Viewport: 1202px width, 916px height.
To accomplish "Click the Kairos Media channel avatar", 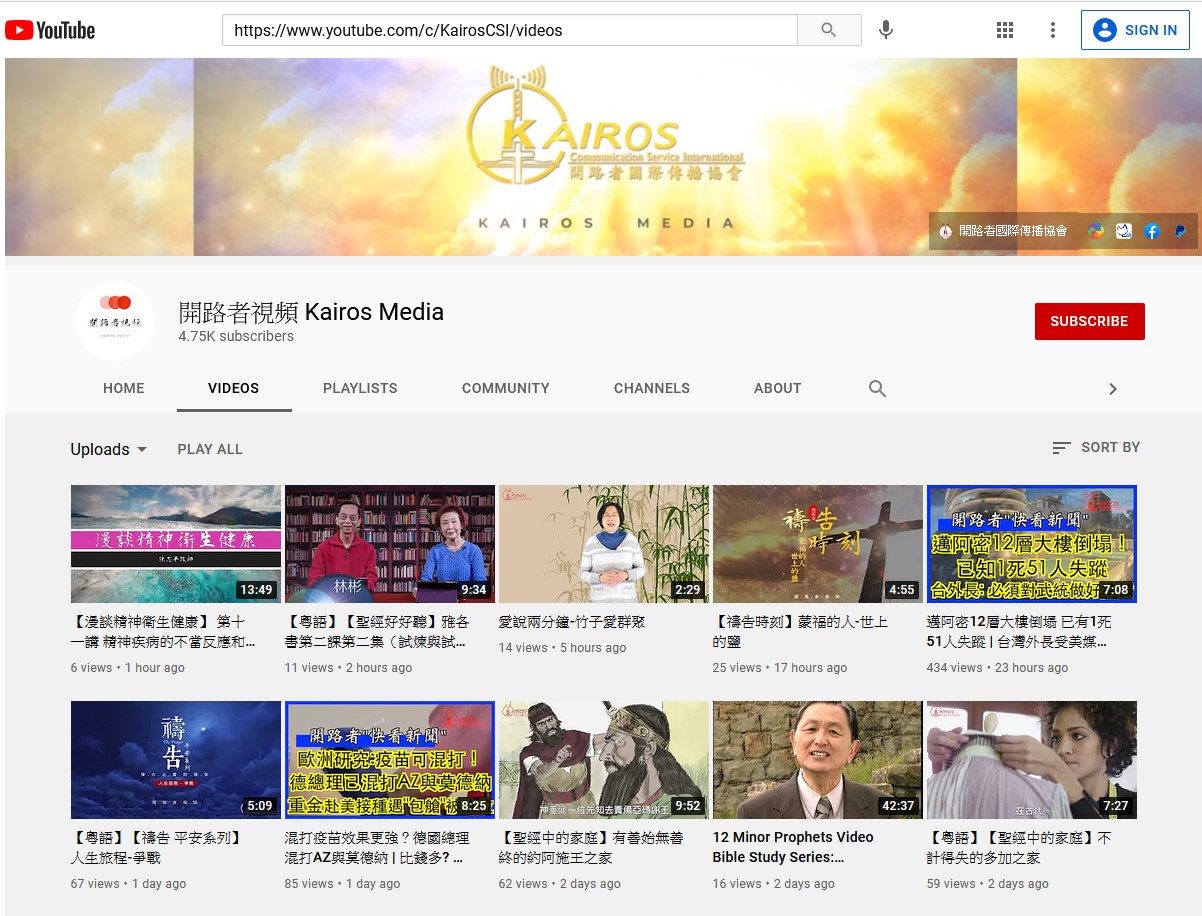I will [x=115, y=321].
